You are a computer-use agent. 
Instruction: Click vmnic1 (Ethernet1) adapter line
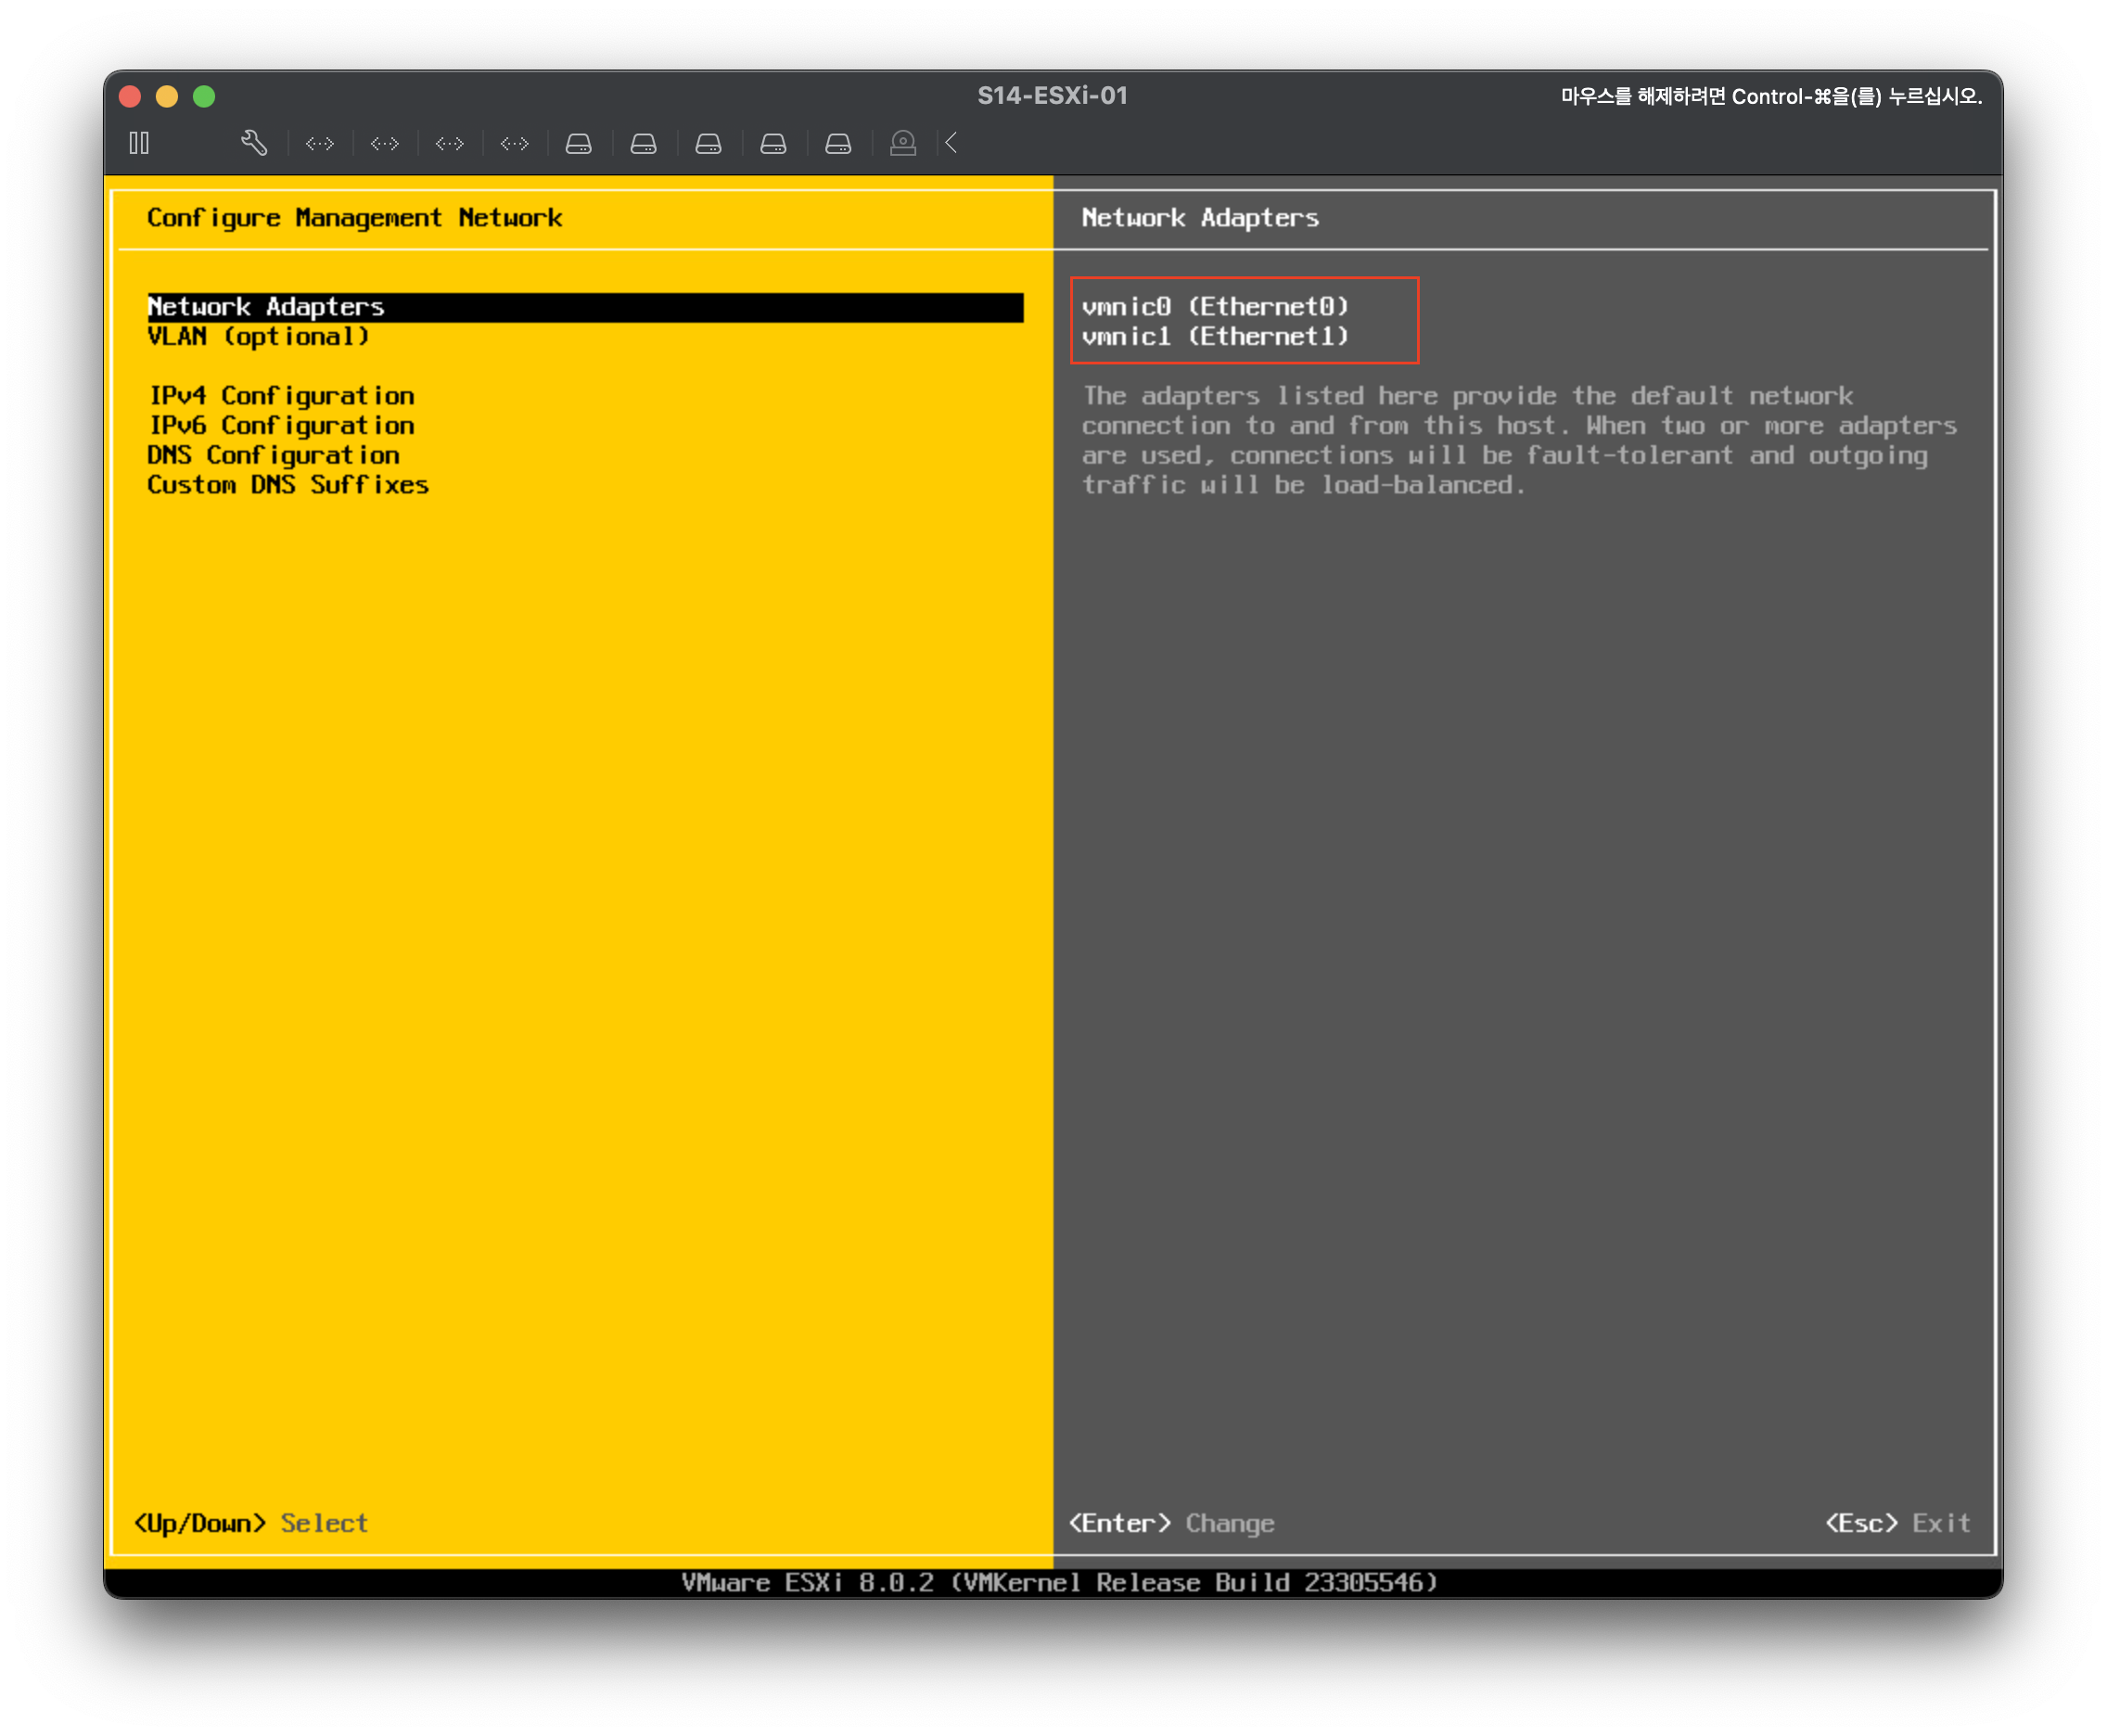click(1215, 337)
